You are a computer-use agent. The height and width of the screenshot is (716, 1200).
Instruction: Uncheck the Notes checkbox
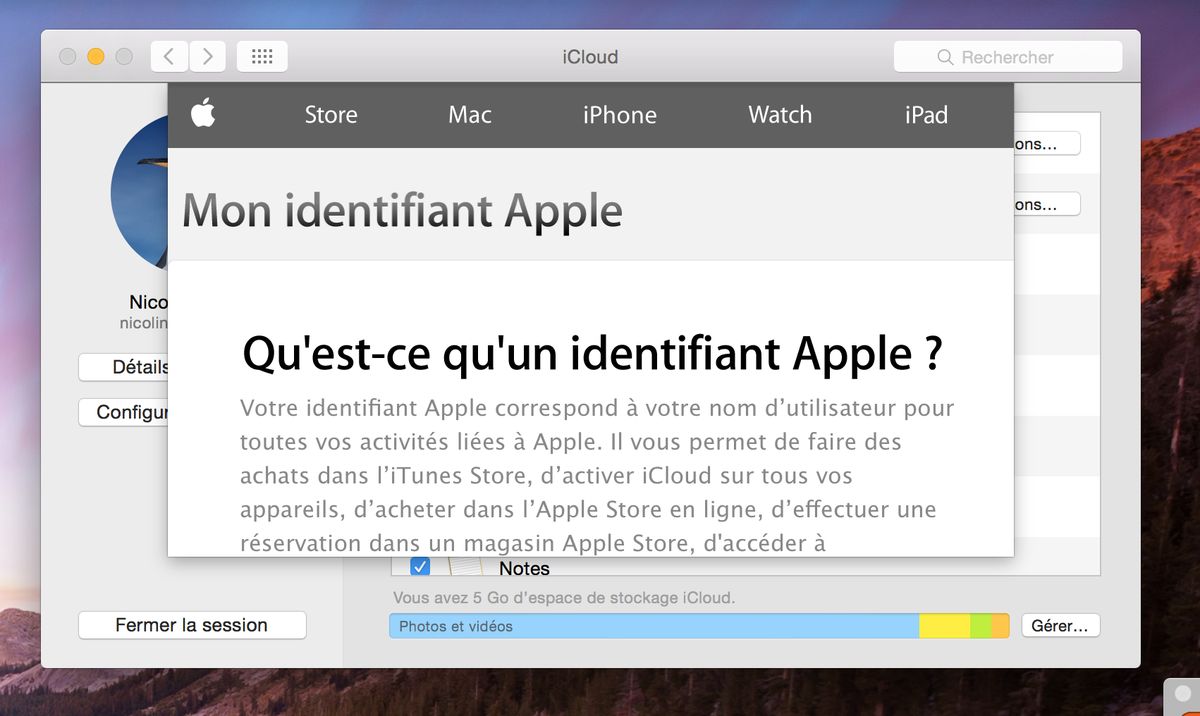pyautogui.click(x=420, y=567)
